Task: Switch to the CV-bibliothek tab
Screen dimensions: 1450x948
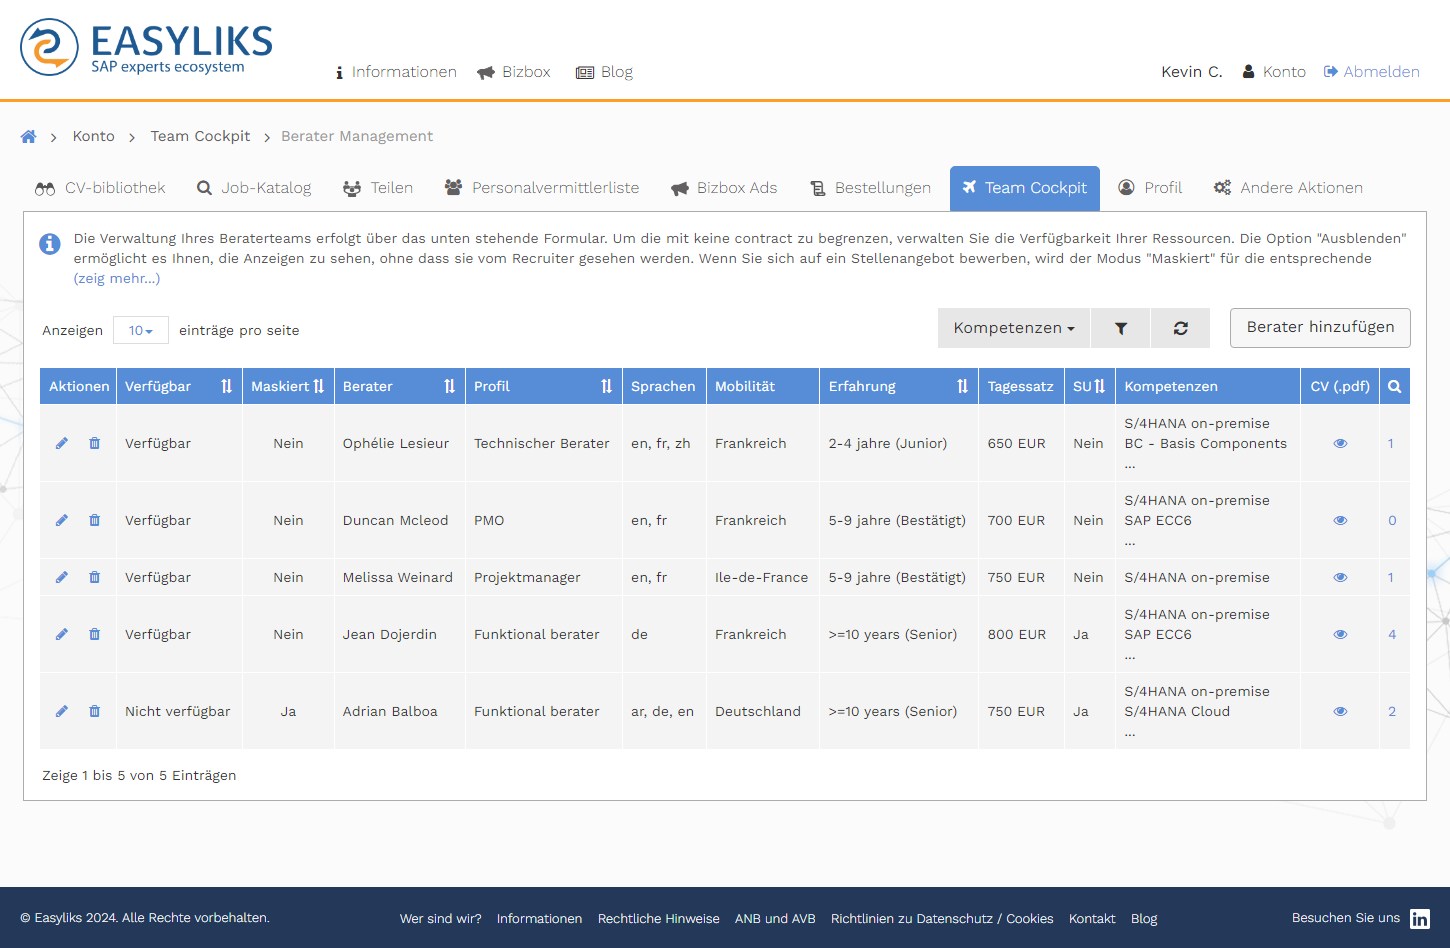Action: tap(100, 188)
